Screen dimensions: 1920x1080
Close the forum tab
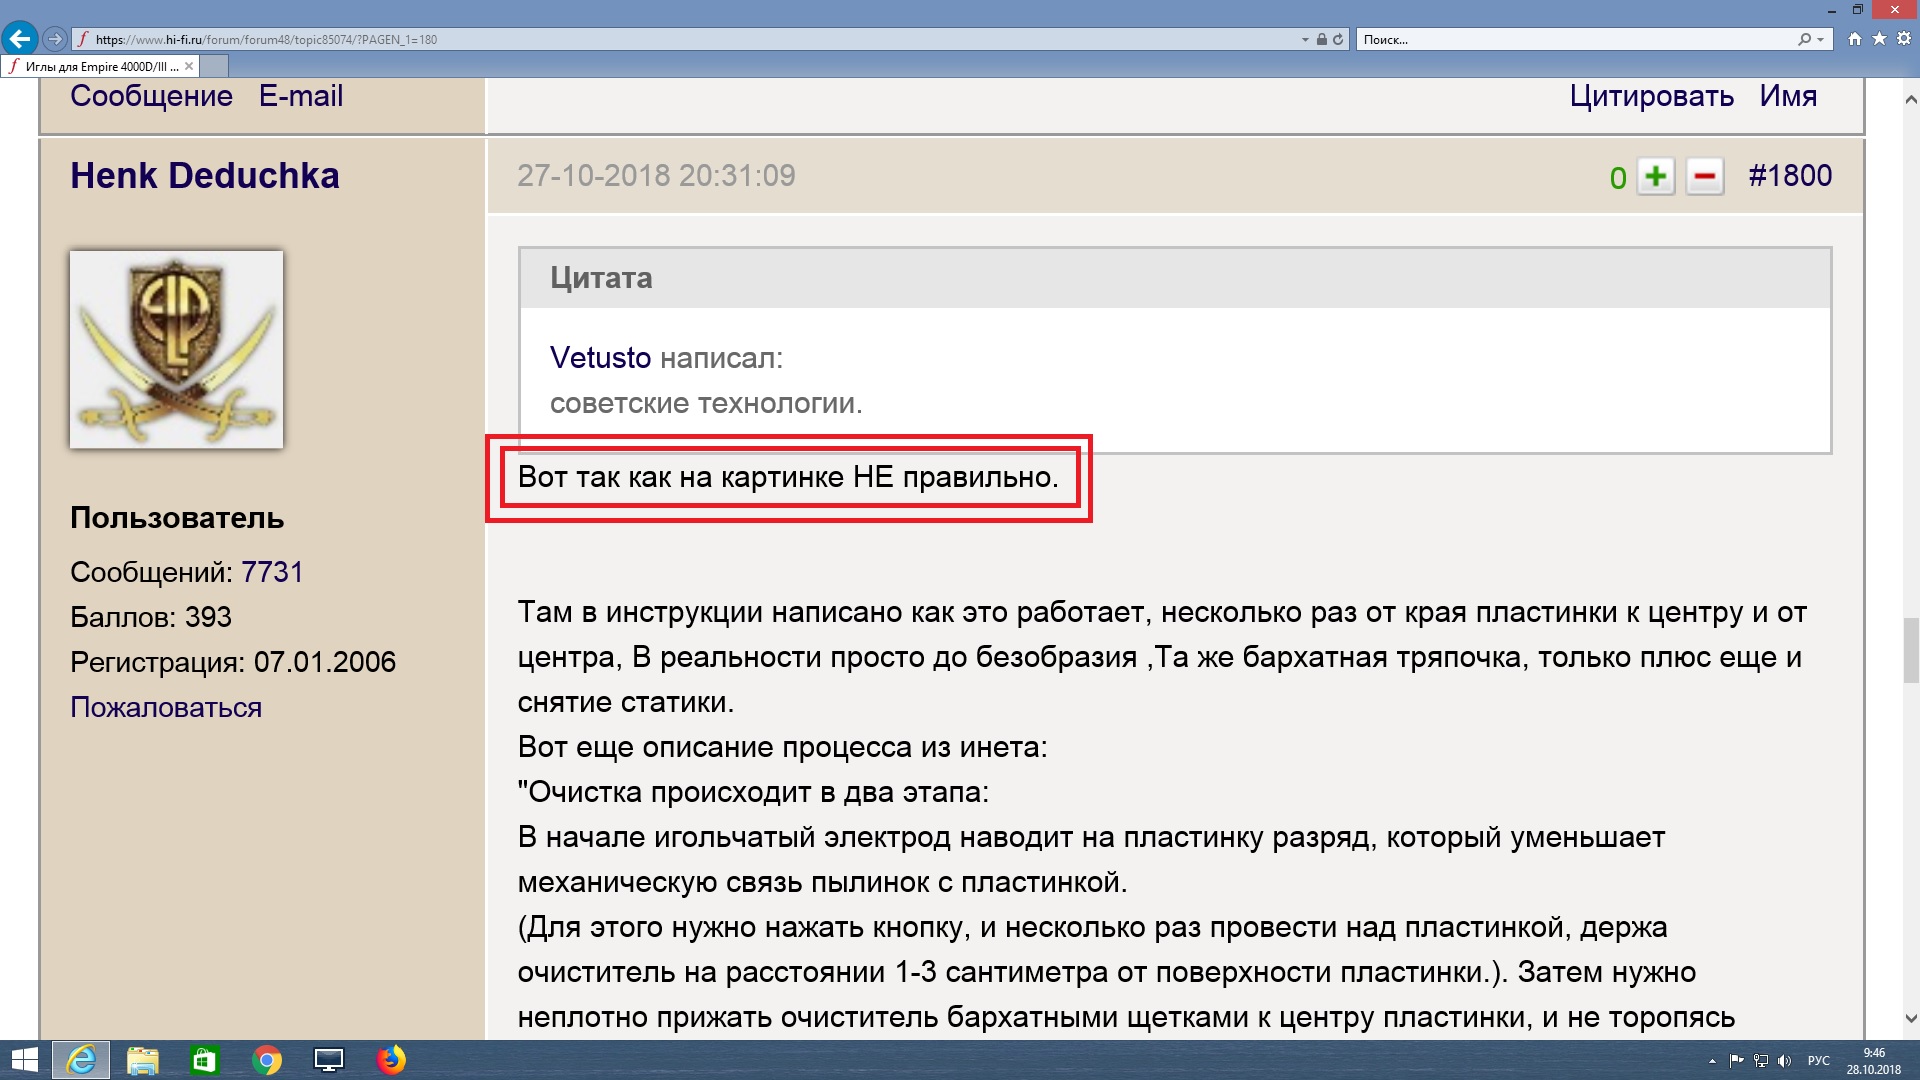(x=189, y=66)
